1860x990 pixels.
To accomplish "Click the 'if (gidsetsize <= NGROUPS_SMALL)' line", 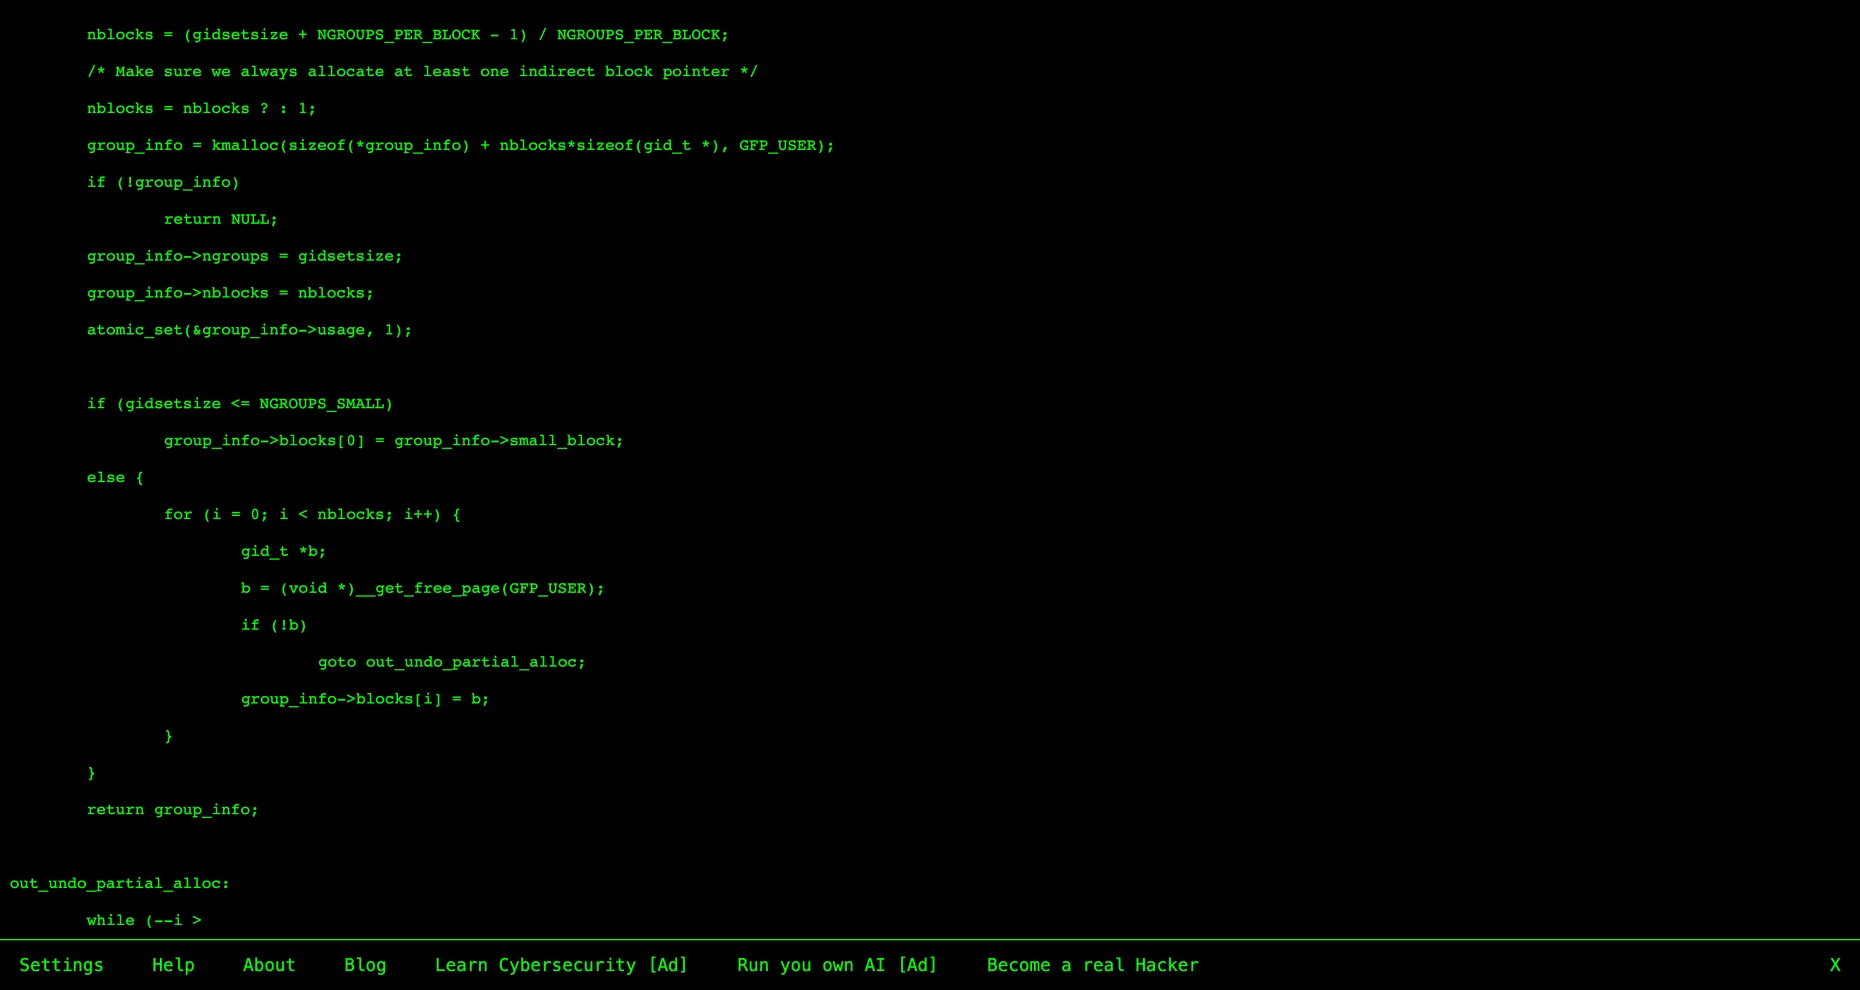I will [240, 404].
